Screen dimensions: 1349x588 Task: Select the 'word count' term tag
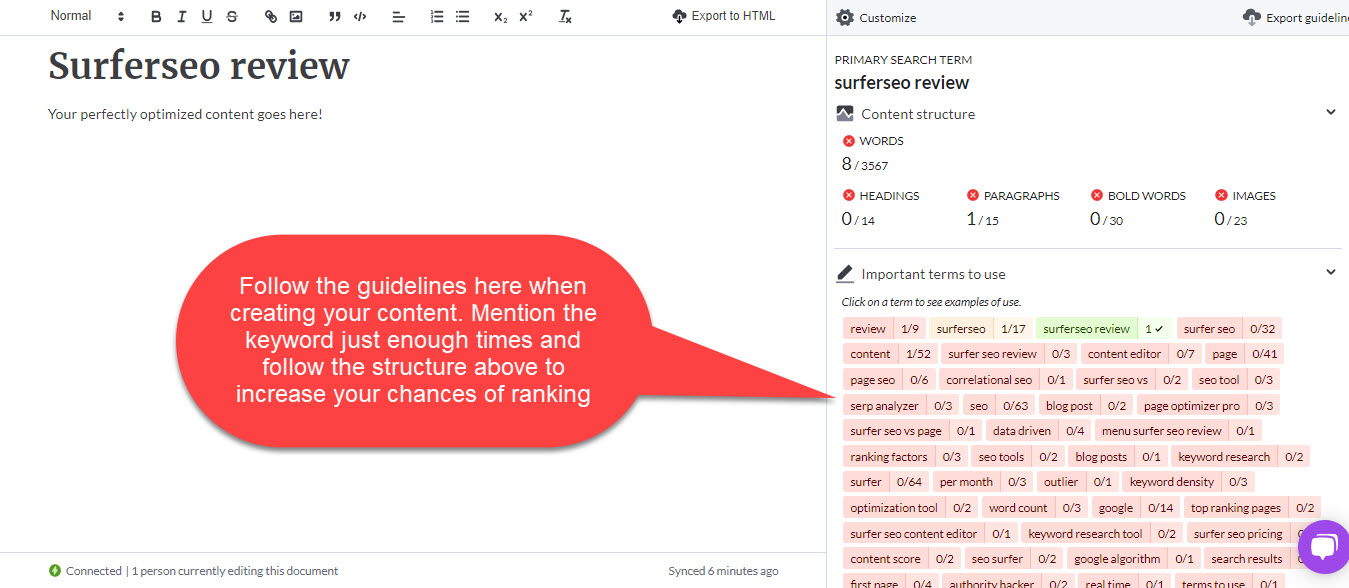[x=1035, y=508]
